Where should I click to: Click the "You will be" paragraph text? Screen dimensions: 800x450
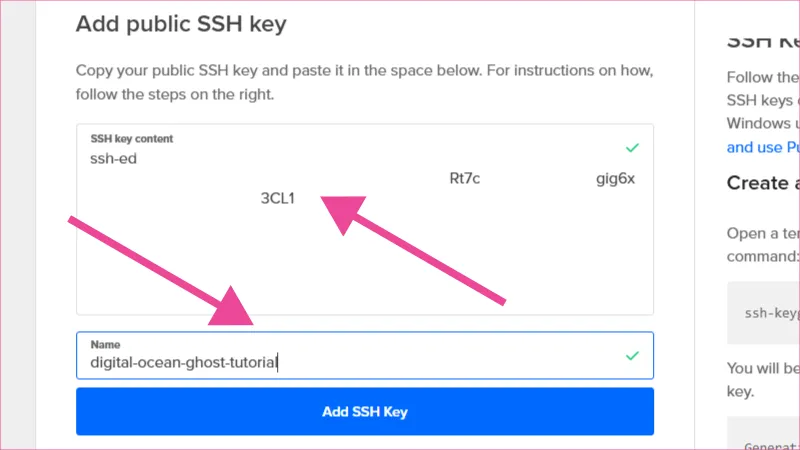coord(763,367)
